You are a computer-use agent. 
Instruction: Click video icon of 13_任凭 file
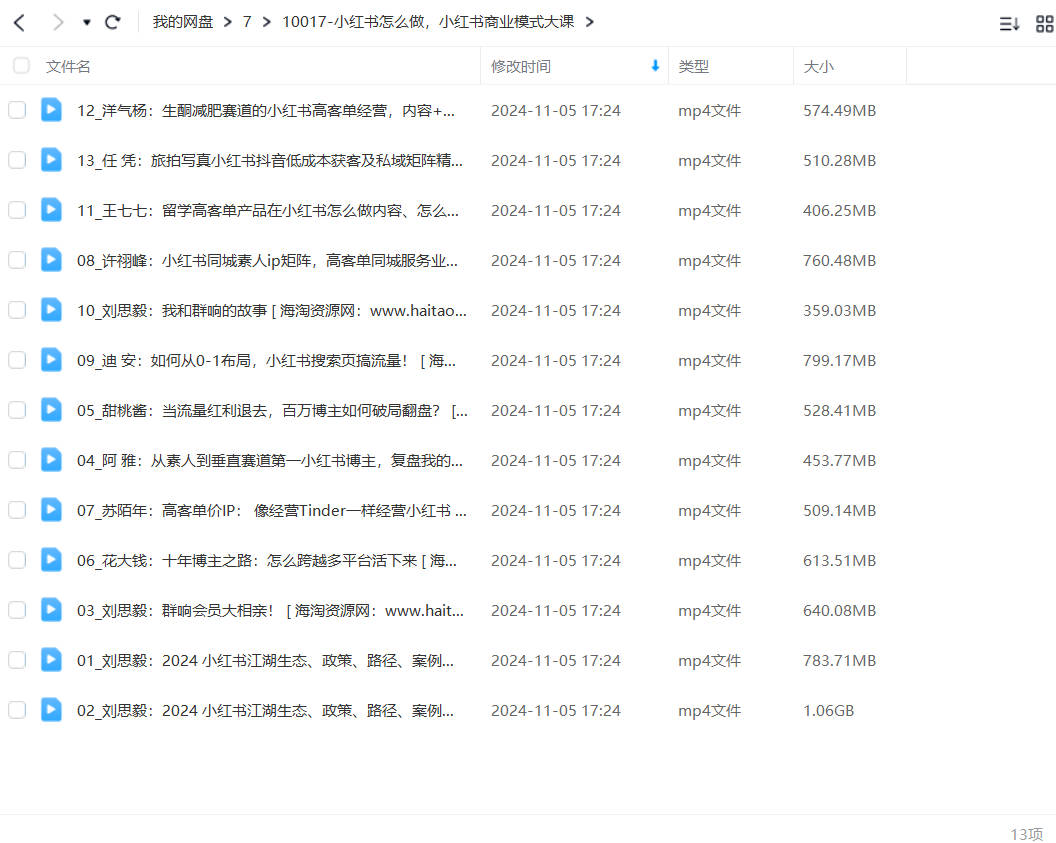(51, 160)
